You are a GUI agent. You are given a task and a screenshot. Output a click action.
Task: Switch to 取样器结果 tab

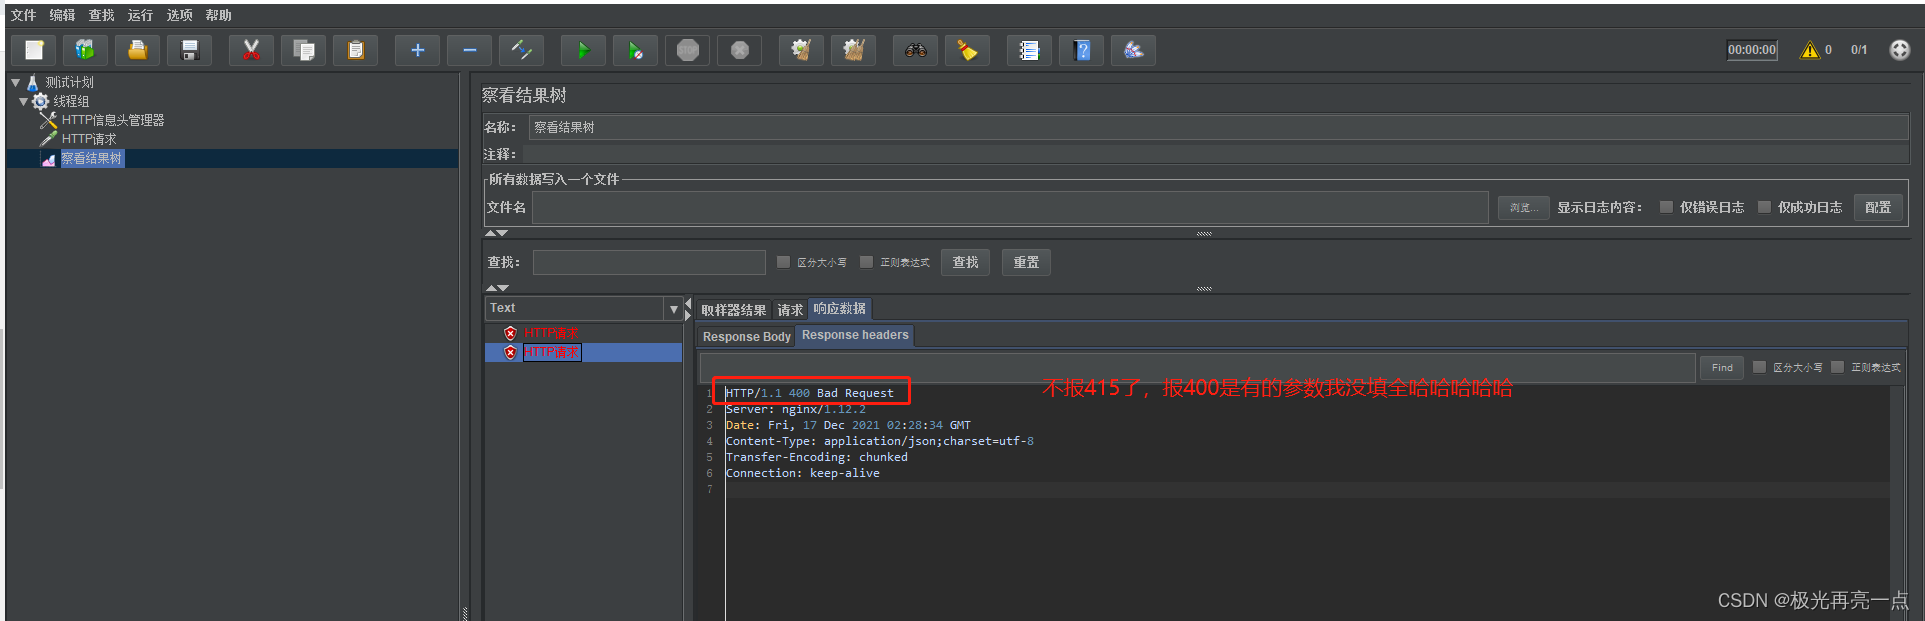coord(734,310)
